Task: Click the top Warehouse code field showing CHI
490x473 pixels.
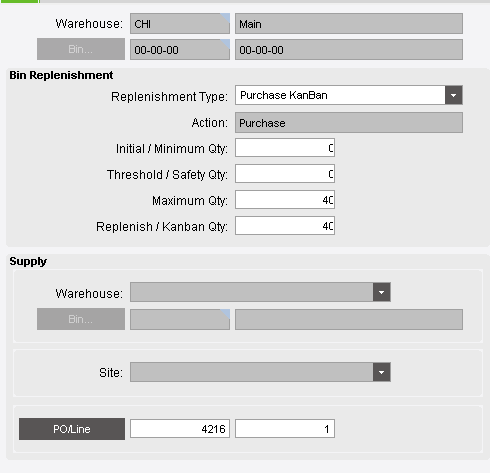Action: 180,24
